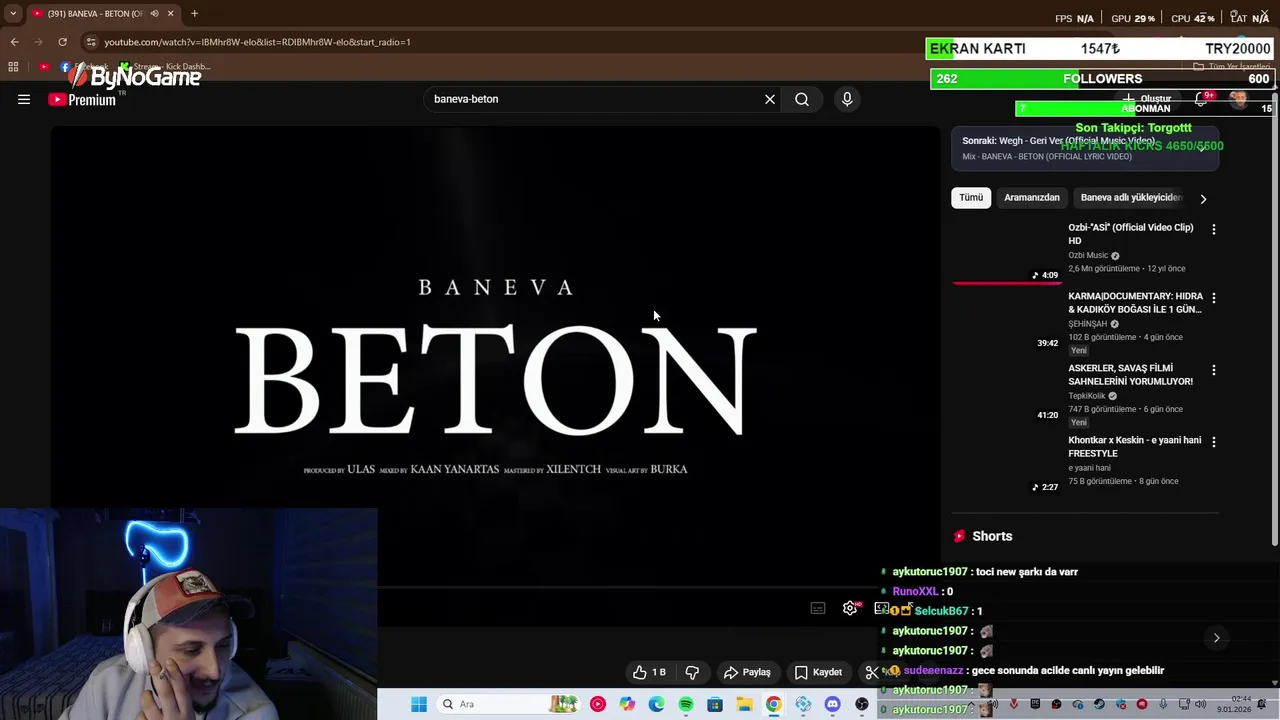Click the YouTube Premium logo

[82, 99]
